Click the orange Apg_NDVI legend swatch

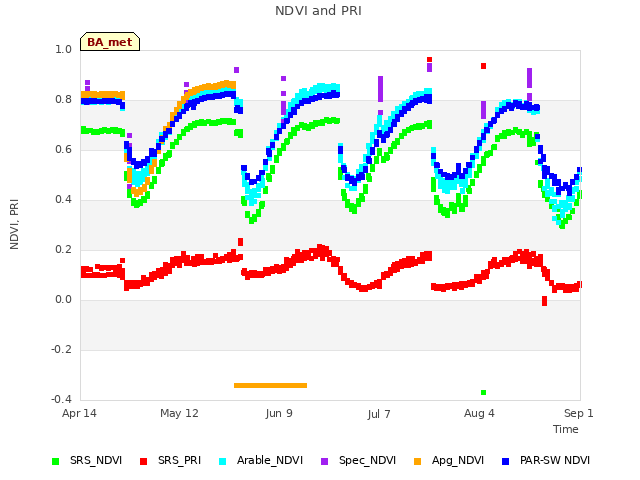tap(417, 461)
